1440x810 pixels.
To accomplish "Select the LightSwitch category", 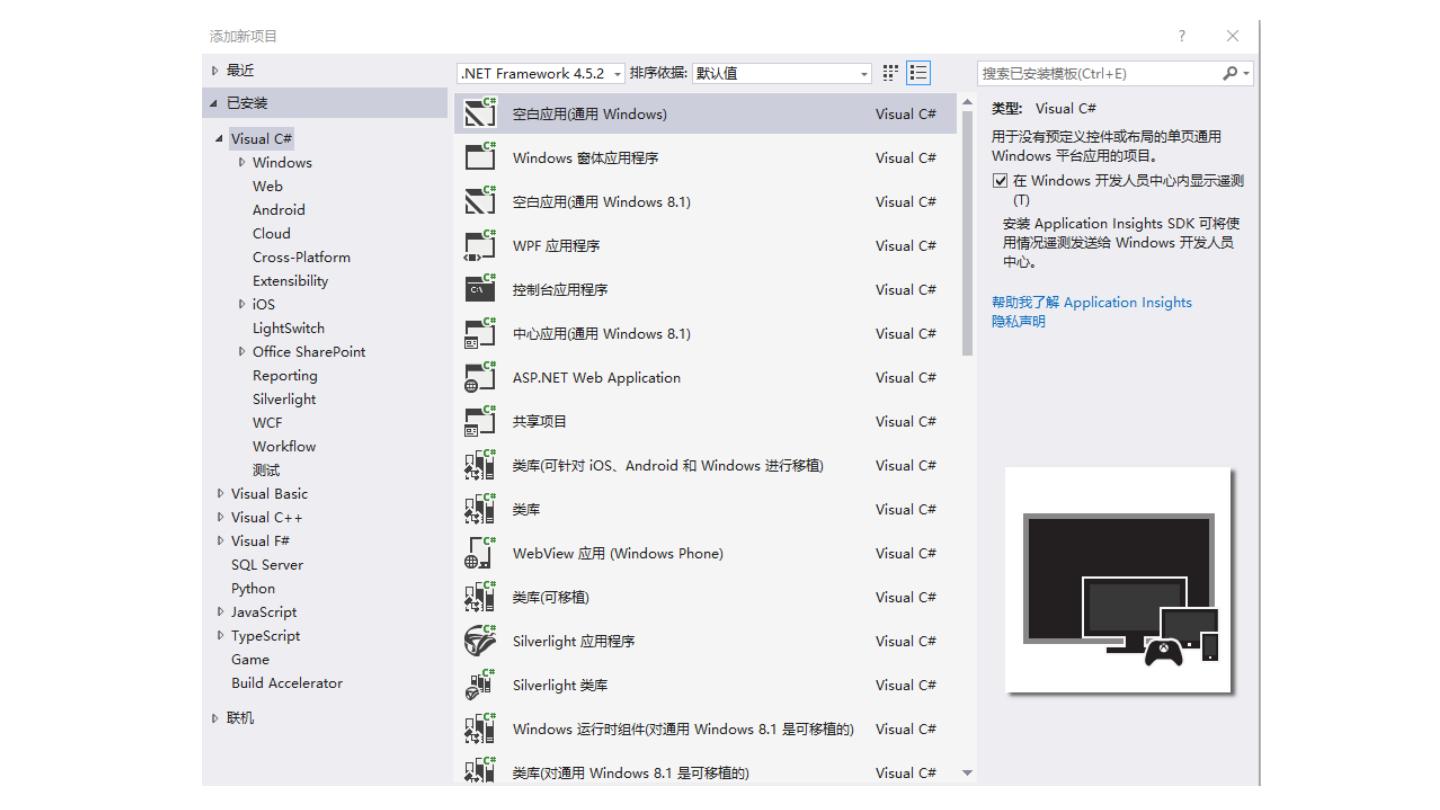I will tap(289, 328).
